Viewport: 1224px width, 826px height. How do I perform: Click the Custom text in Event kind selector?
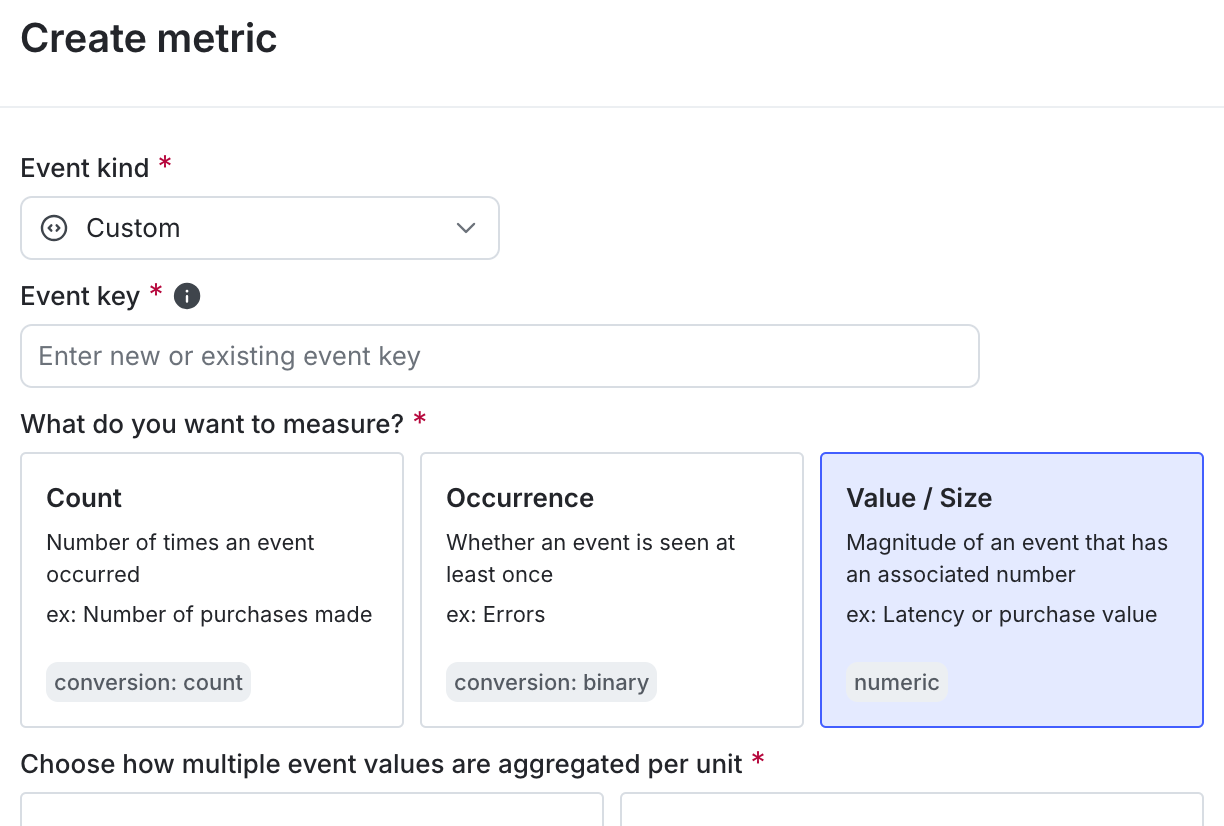tap(134, 228)
